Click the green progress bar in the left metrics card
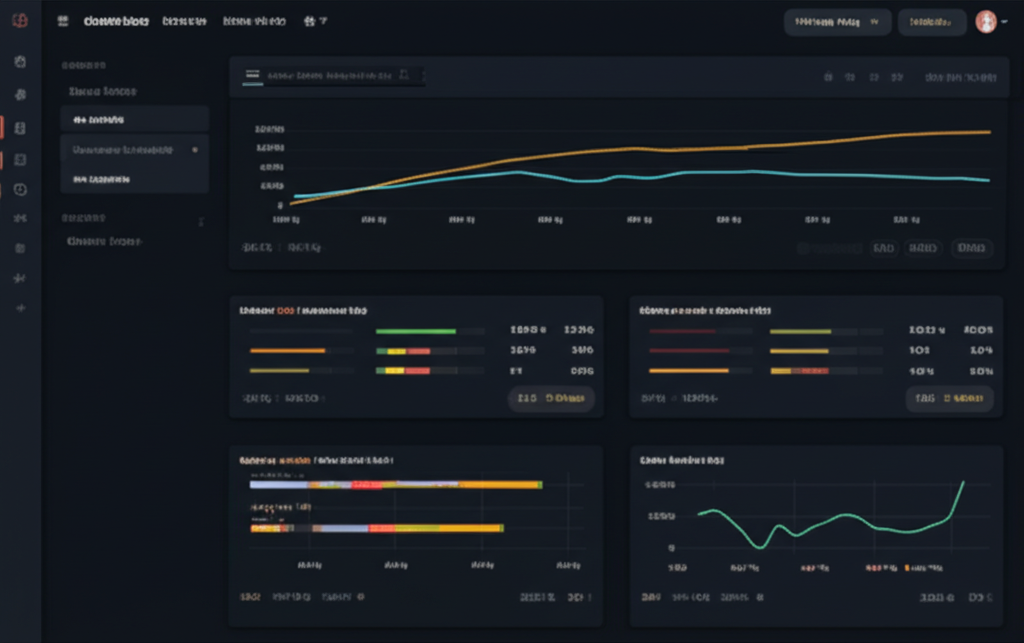Viewport: 1024px width, 643px height. coord(415,330)
